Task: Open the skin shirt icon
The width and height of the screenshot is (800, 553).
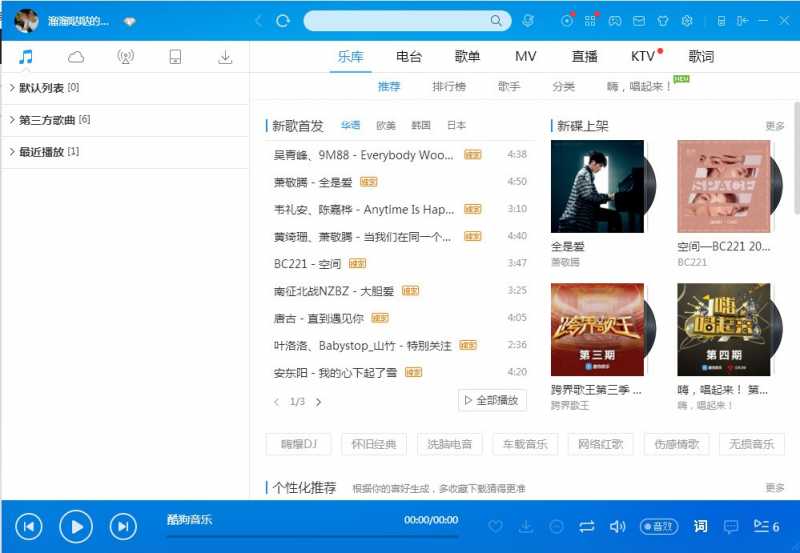Action: (663, 21)
